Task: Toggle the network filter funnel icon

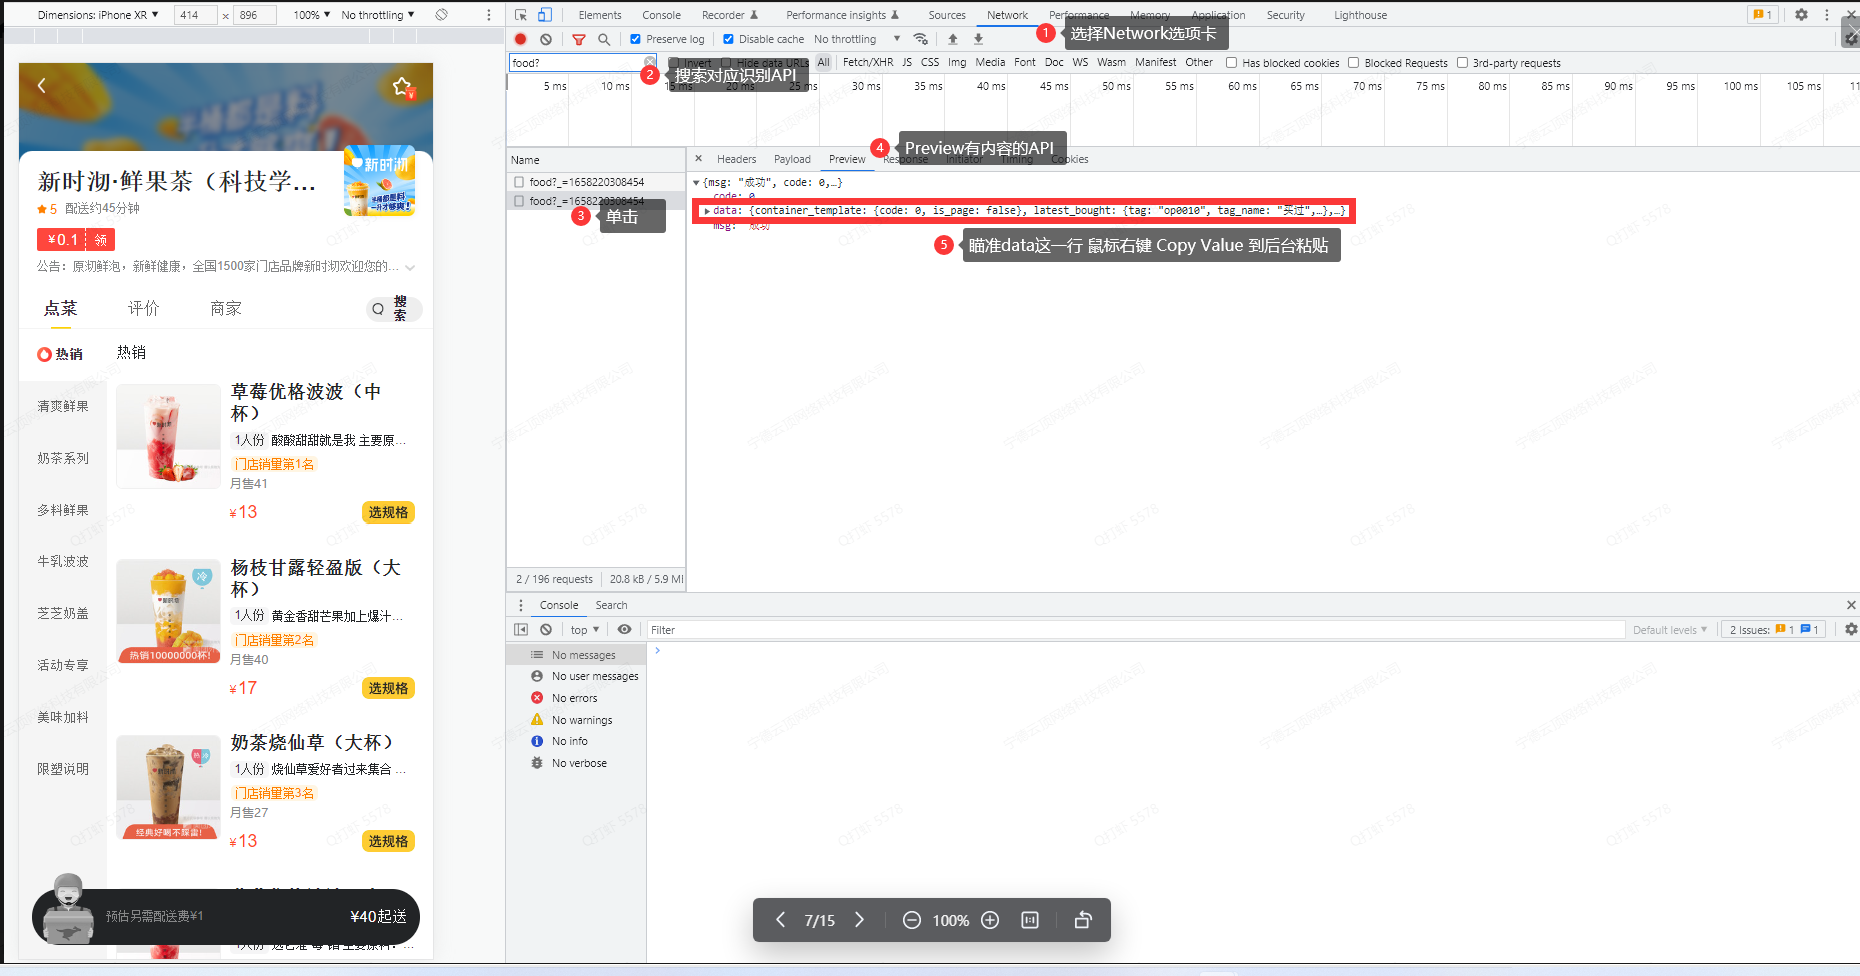Action: click(579, 39)
